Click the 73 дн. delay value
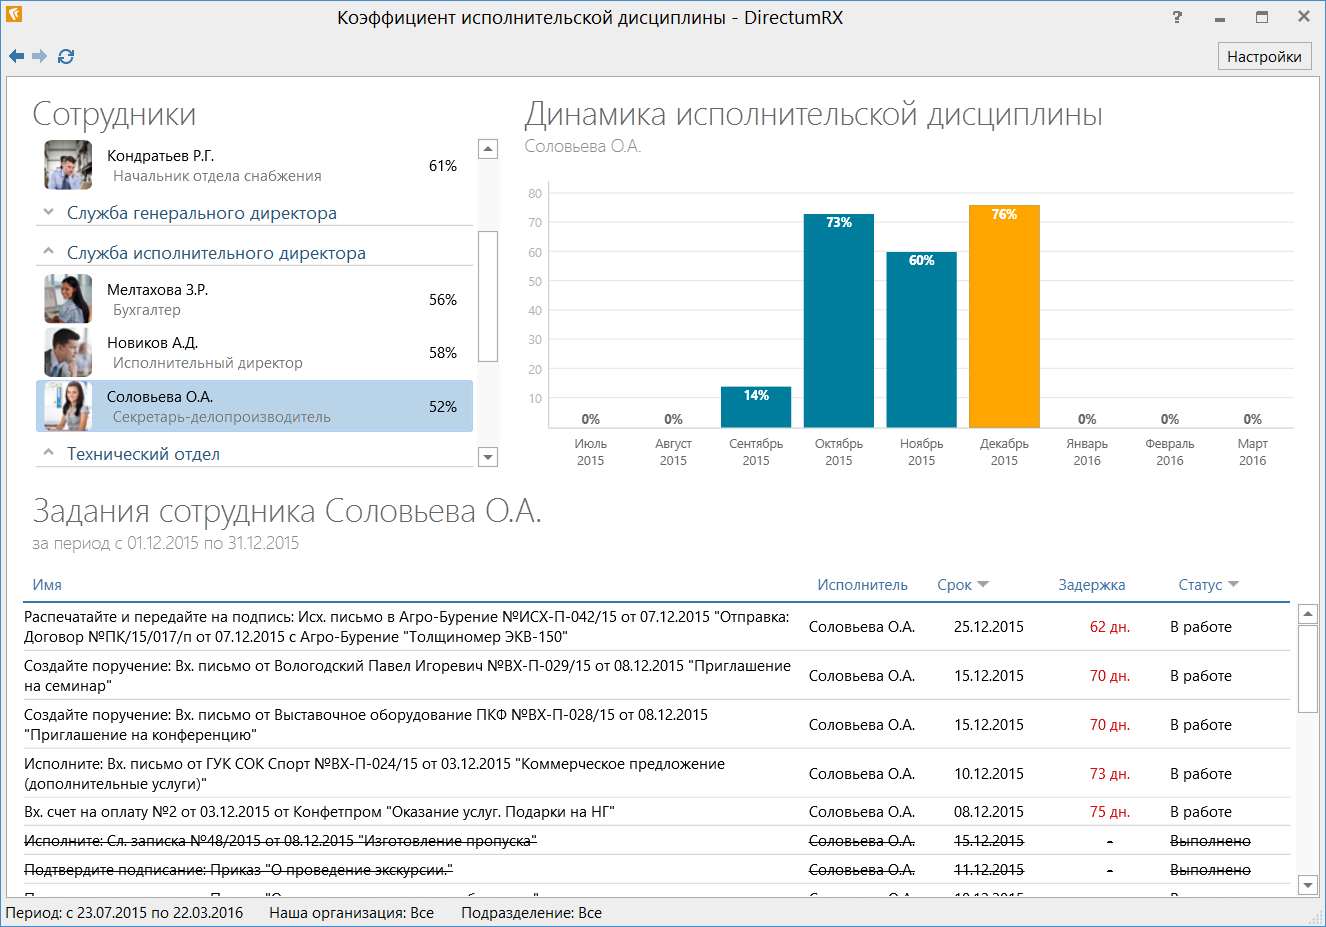The image size is (1326, 927). coord(1110,774)
